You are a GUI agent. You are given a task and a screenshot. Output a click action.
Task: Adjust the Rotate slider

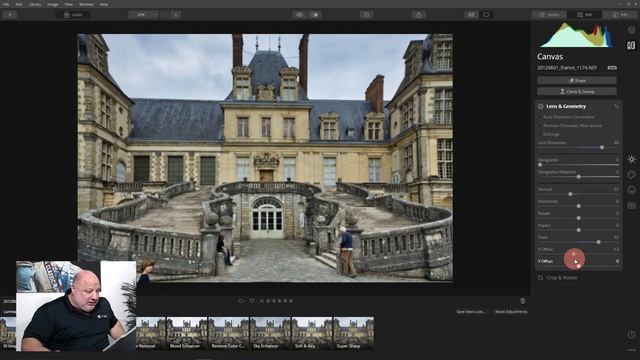click(x=578, y=218)
